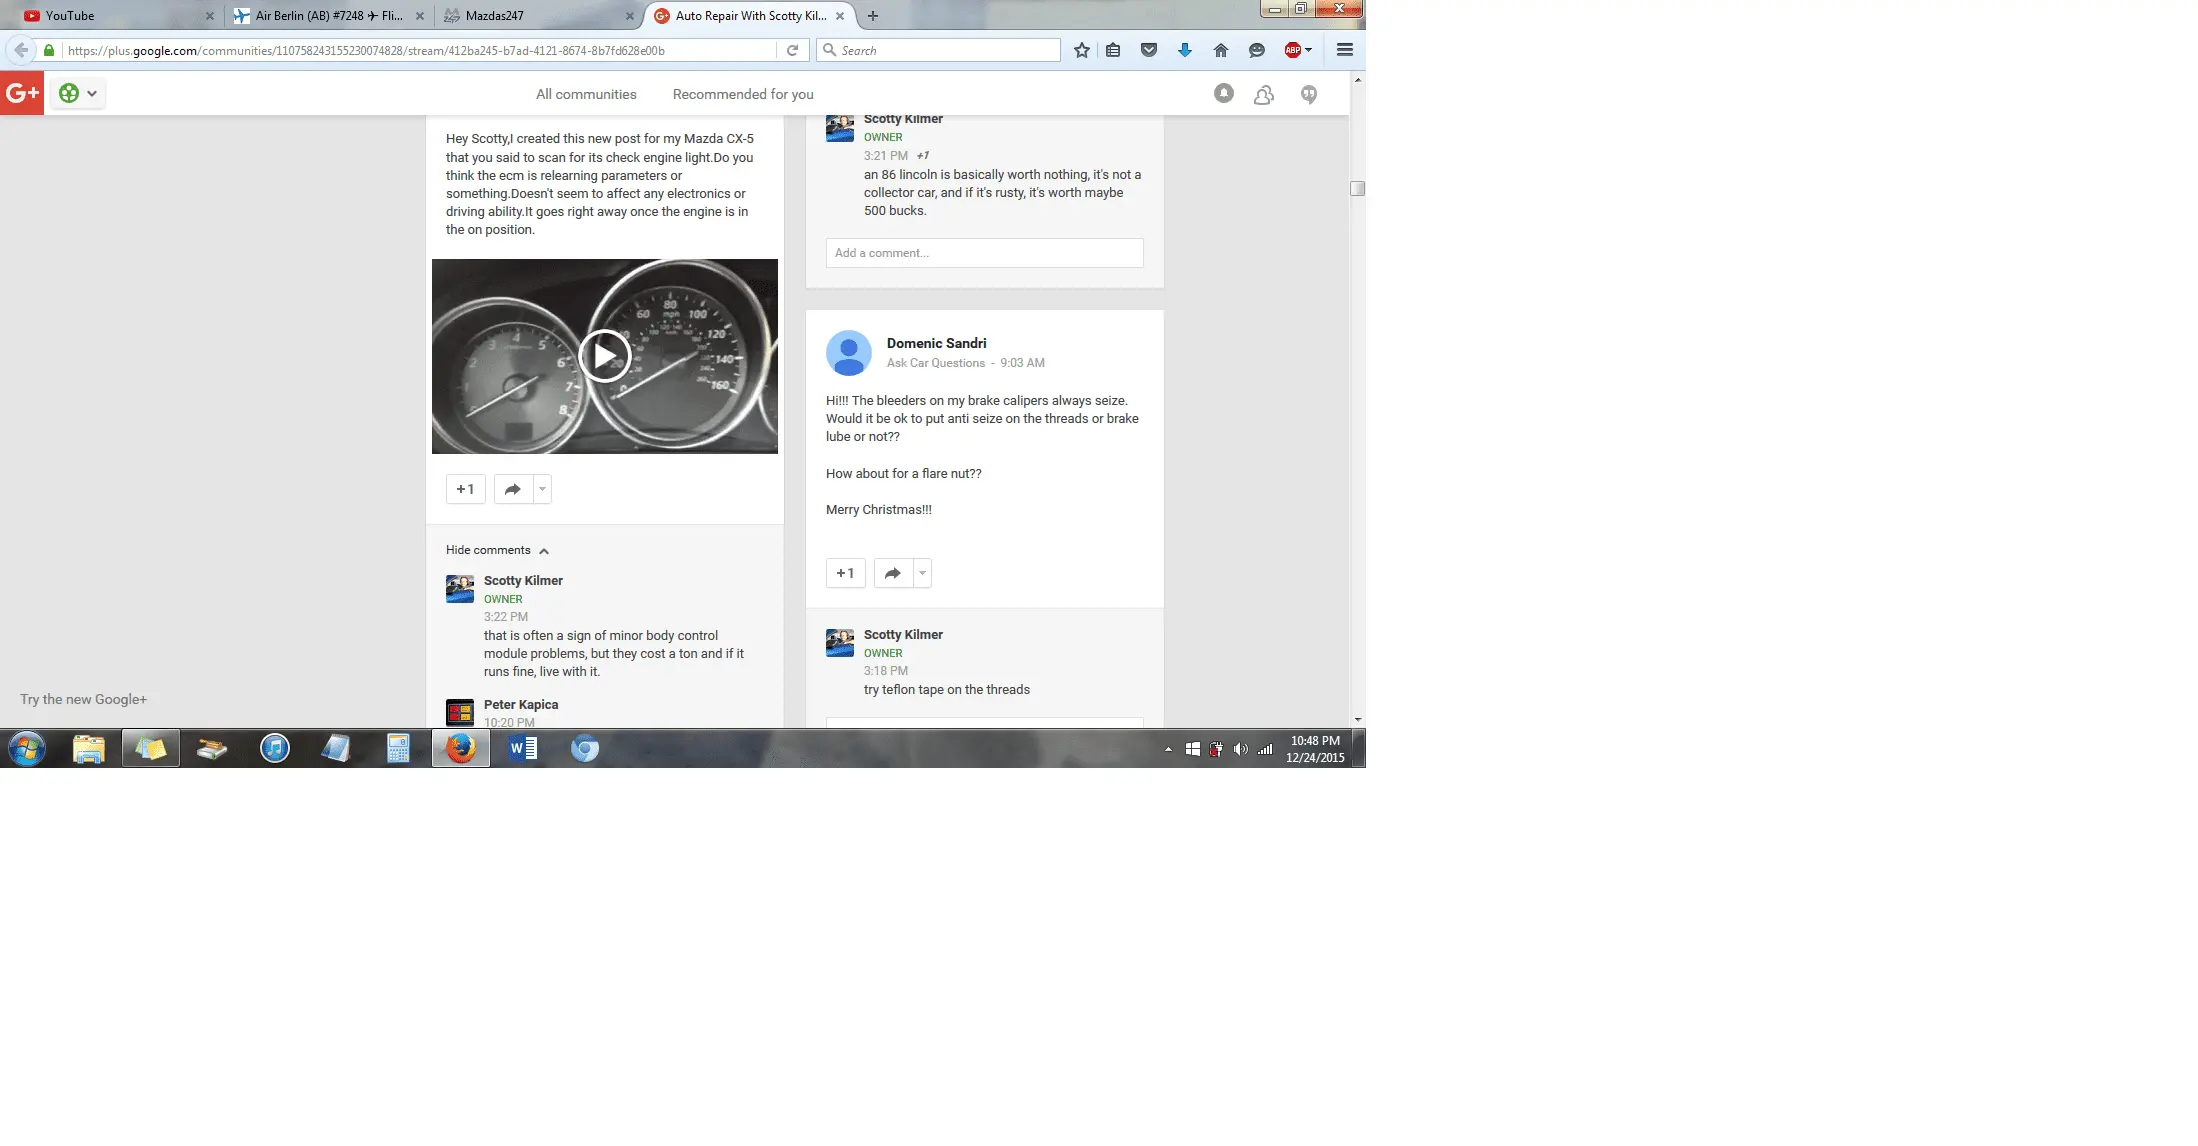Select All communities menu item
Image resolution: width=2198 pixels, height=1146 pixels.
(x=586, y=93)
